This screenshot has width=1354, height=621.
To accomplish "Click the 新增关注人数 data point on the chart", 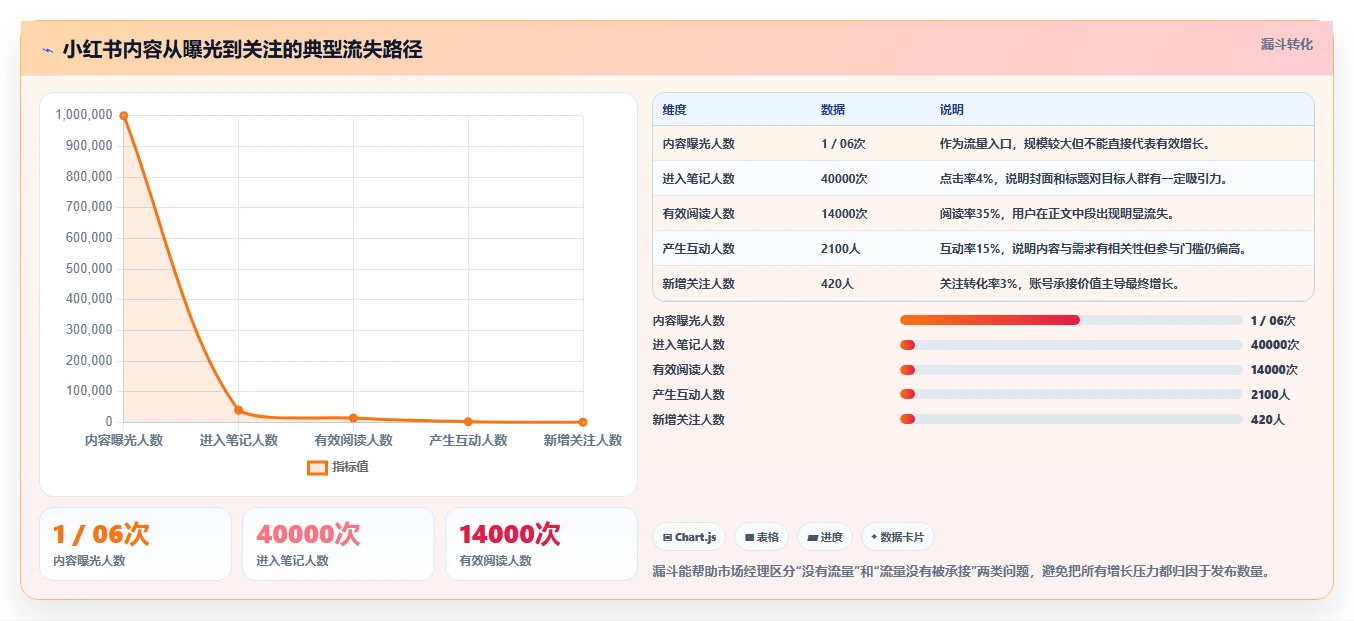I will click(x=583, y=422).
